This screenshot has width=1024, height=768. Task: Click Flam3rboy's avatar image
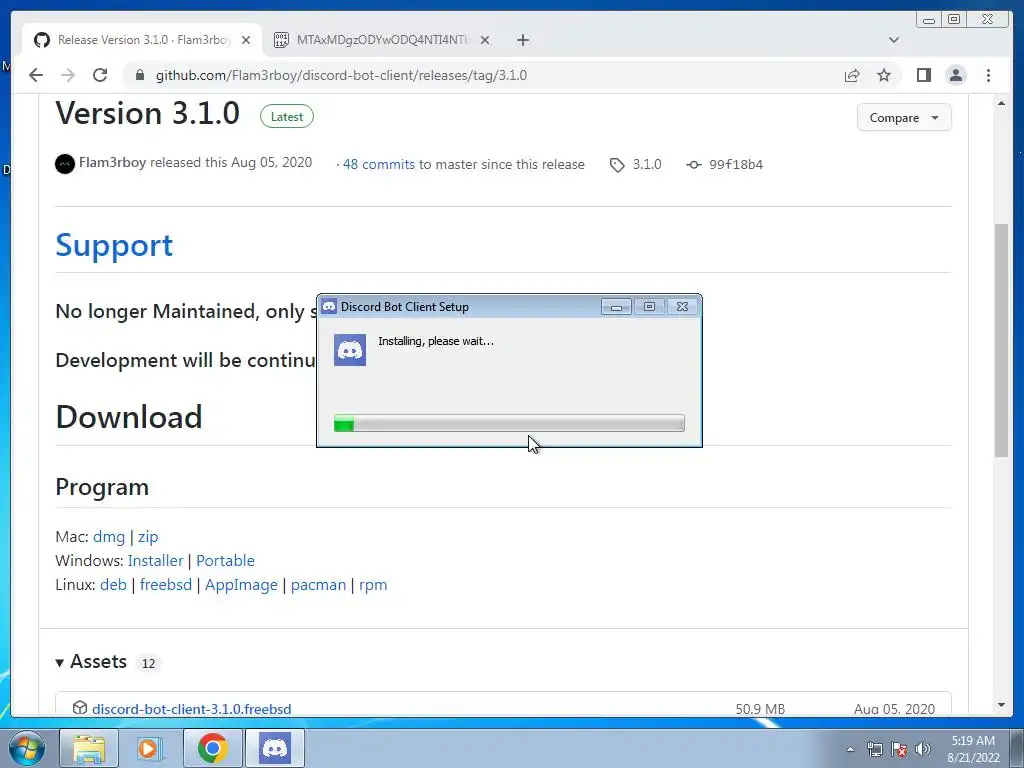tap(65, 163)
